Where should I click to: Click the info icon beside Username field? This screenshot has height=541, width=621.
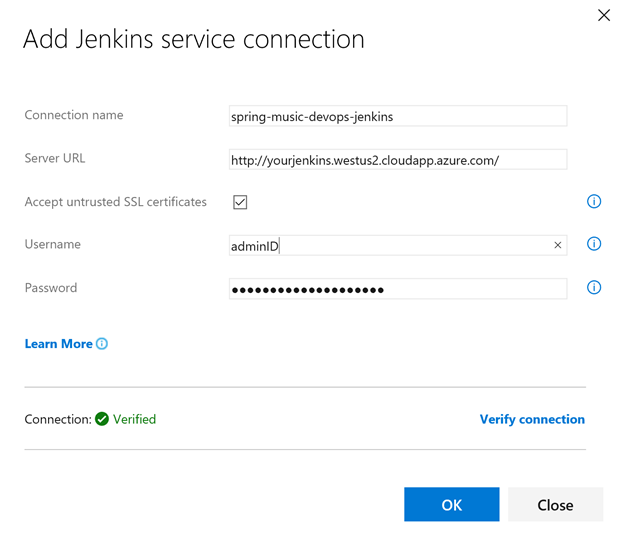594,244
